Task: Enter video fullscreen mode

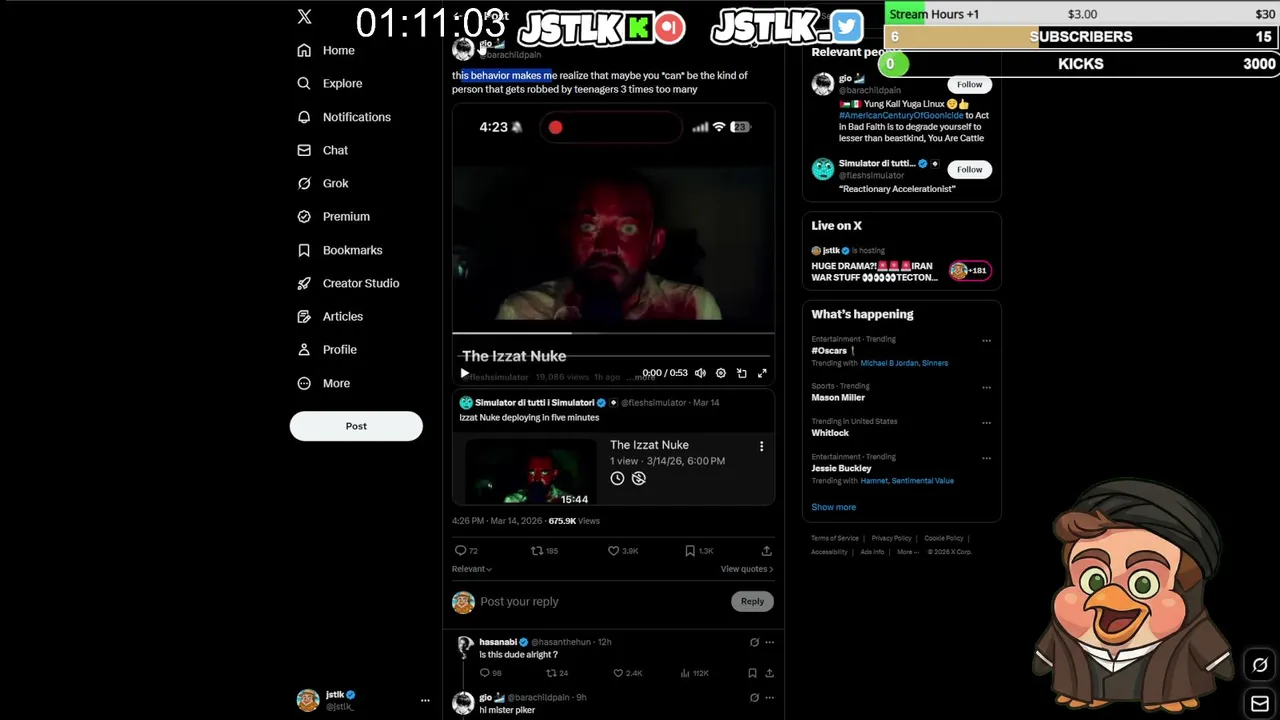Action: [762, 373]
